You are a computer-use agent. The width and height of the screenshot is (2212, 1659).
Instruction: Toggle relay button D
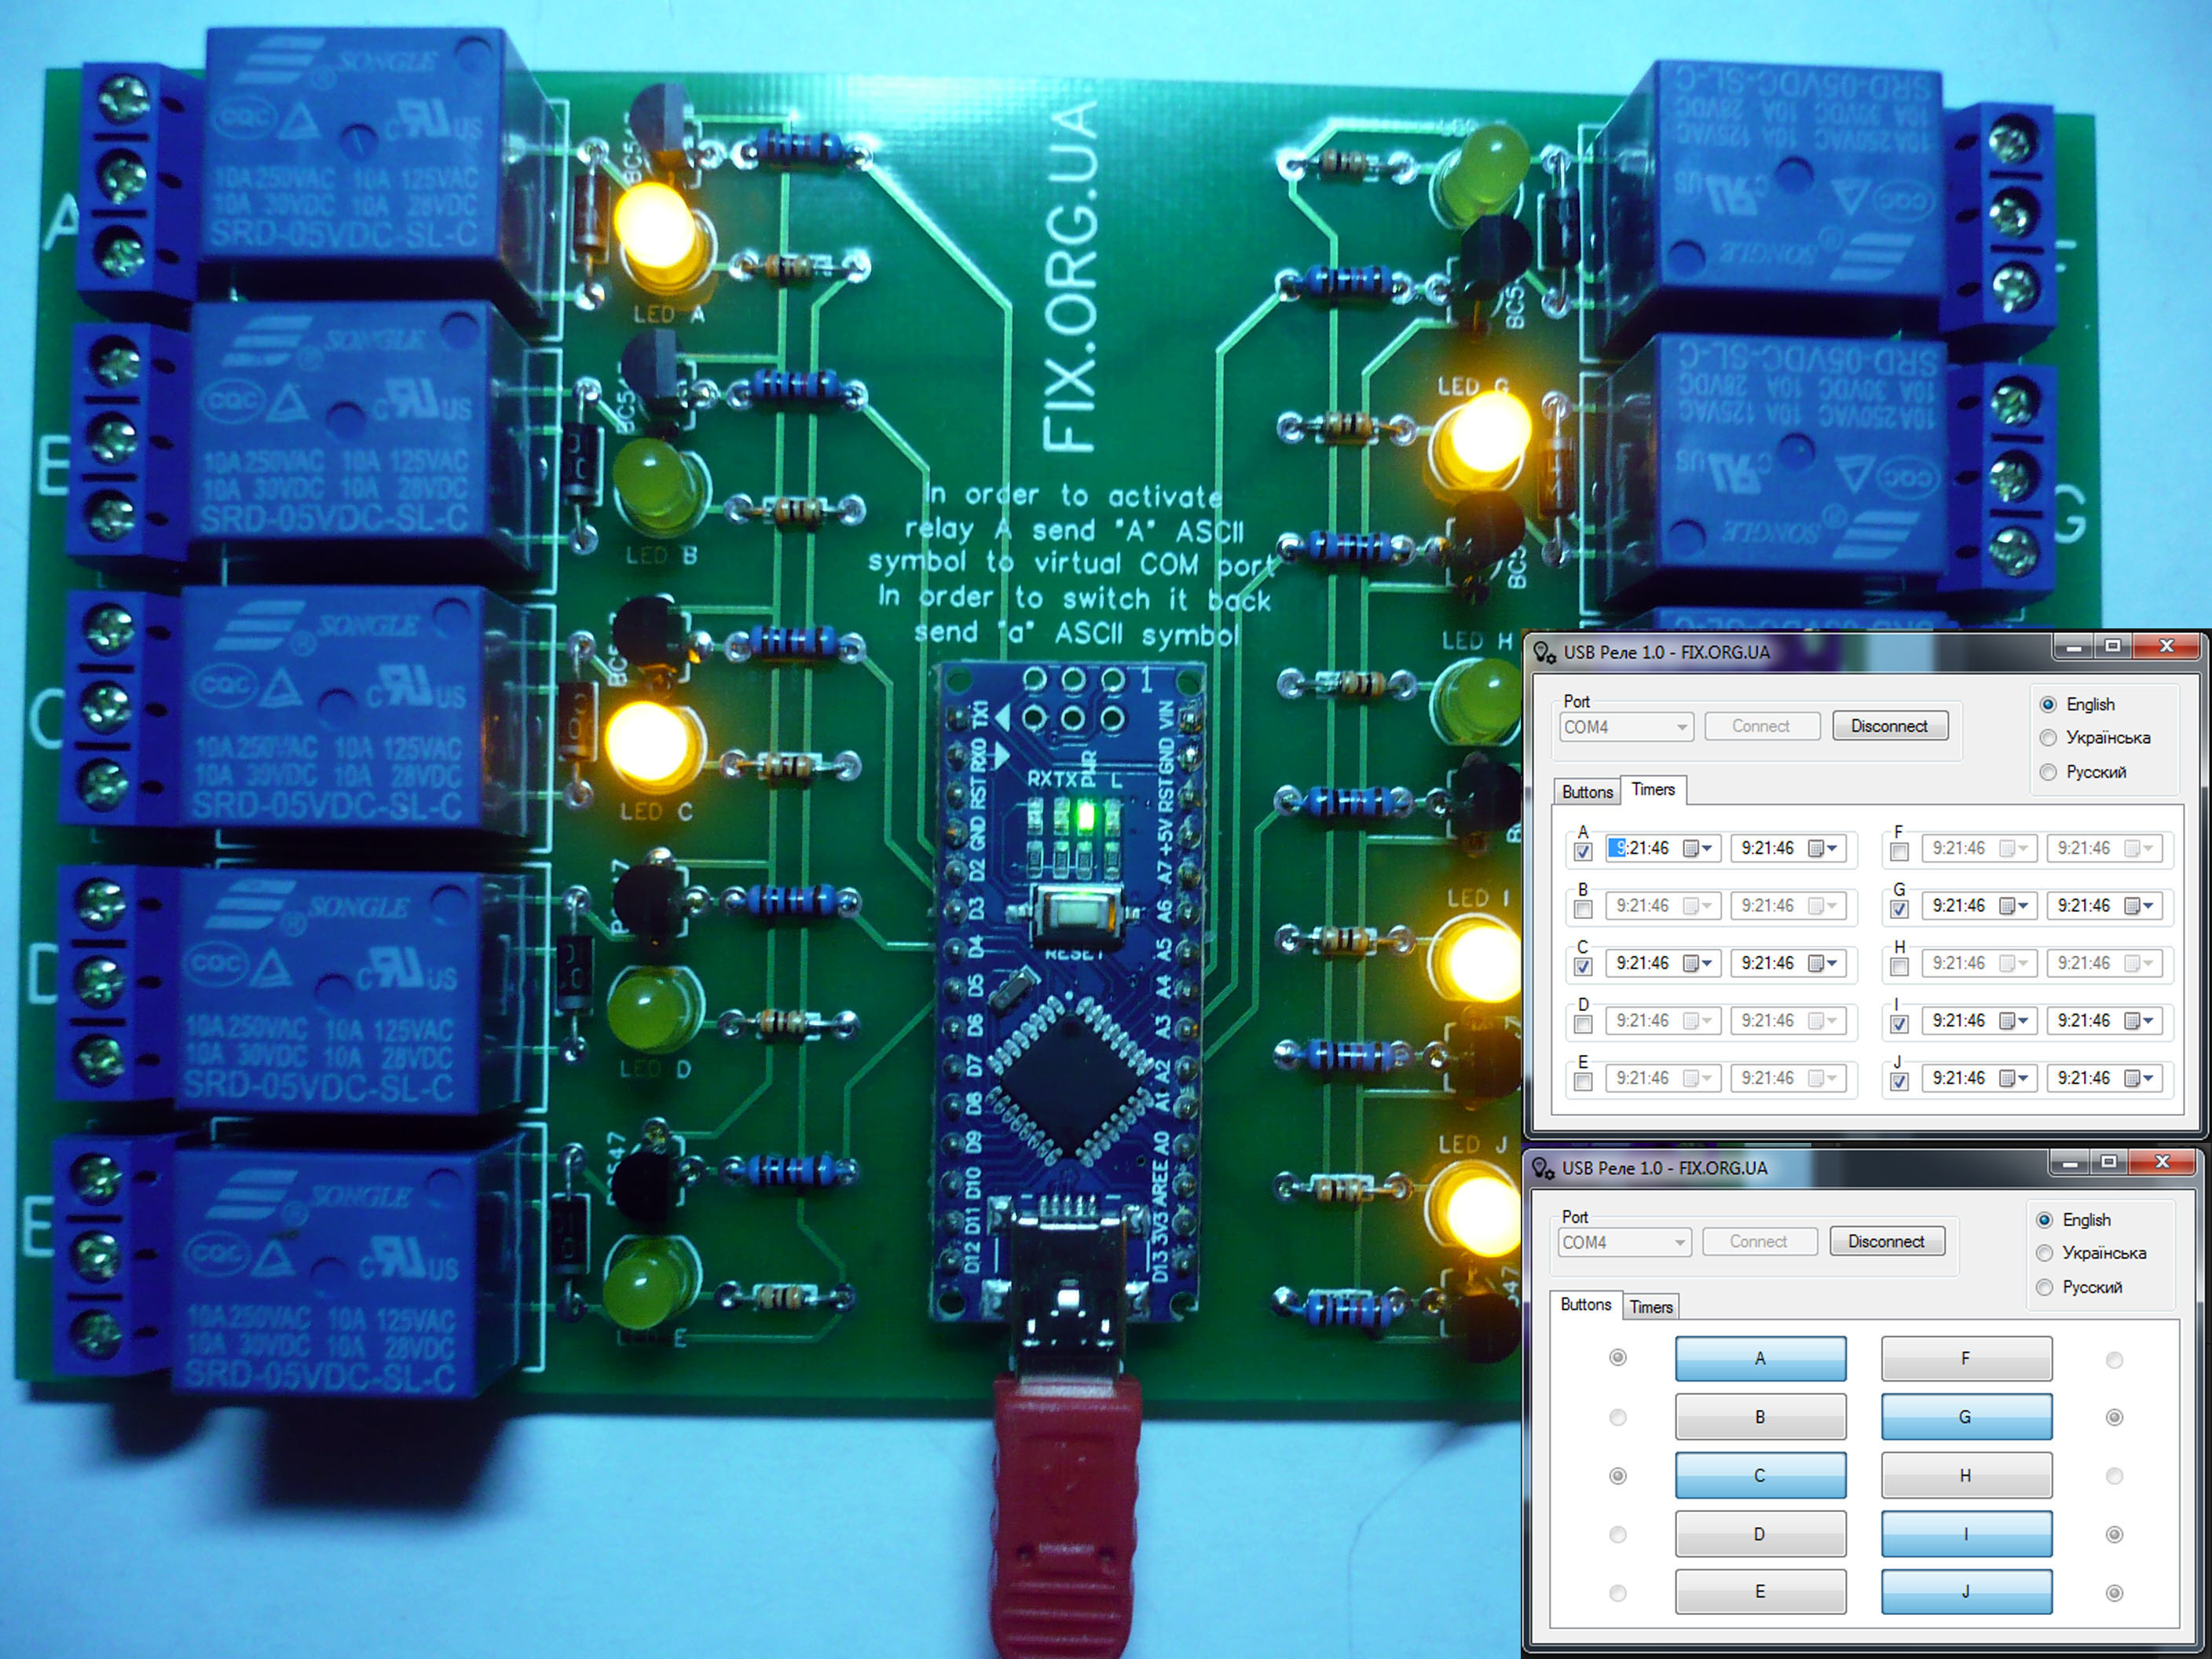(1760, 1534)
